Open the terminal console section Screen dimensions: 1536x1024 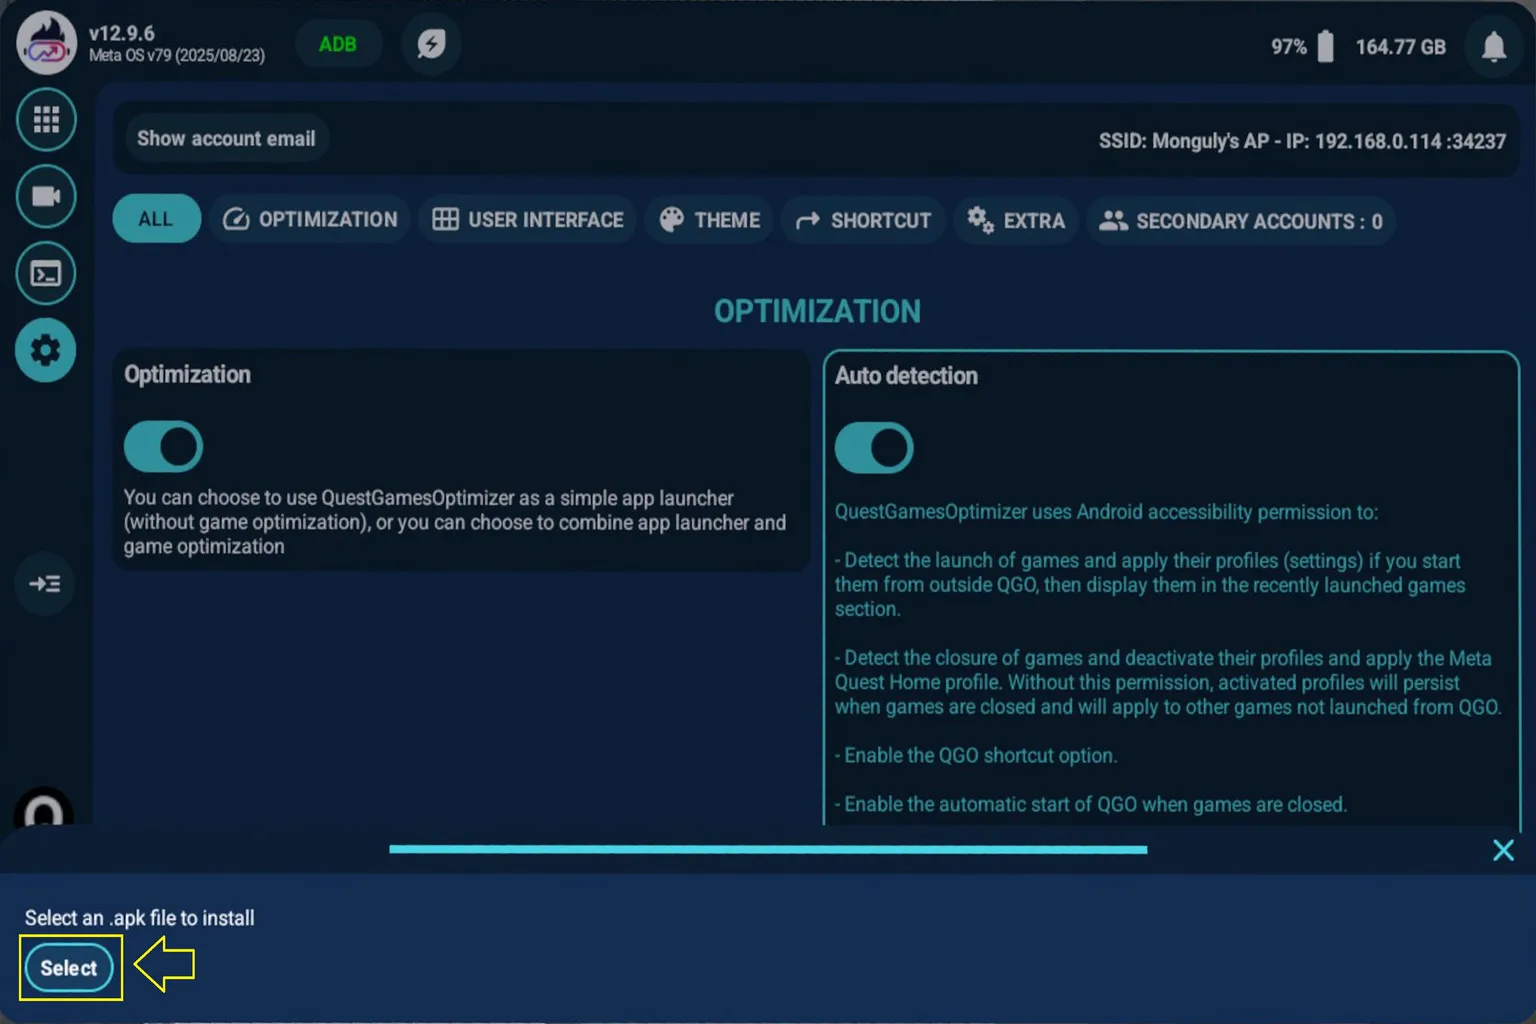46,273
